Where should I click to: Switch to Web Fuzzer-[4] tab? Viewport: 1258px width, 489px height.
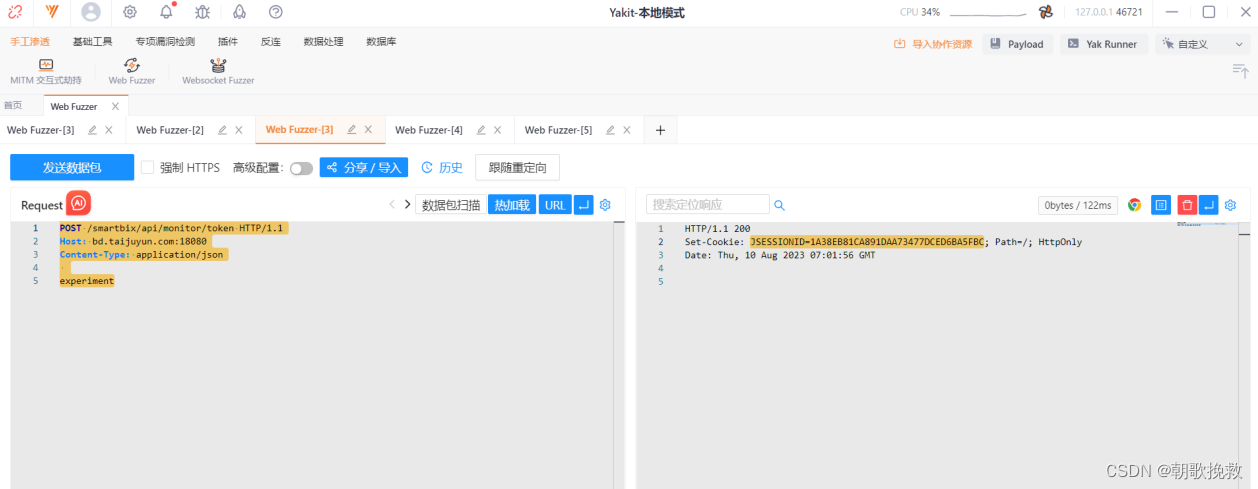click(x=429, y=130)
